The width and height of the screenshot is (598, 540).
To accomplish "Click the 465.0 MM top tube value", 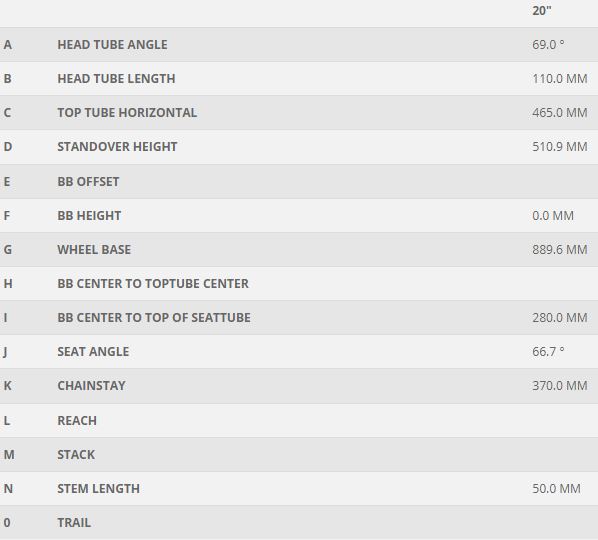I will coord(560,112).
